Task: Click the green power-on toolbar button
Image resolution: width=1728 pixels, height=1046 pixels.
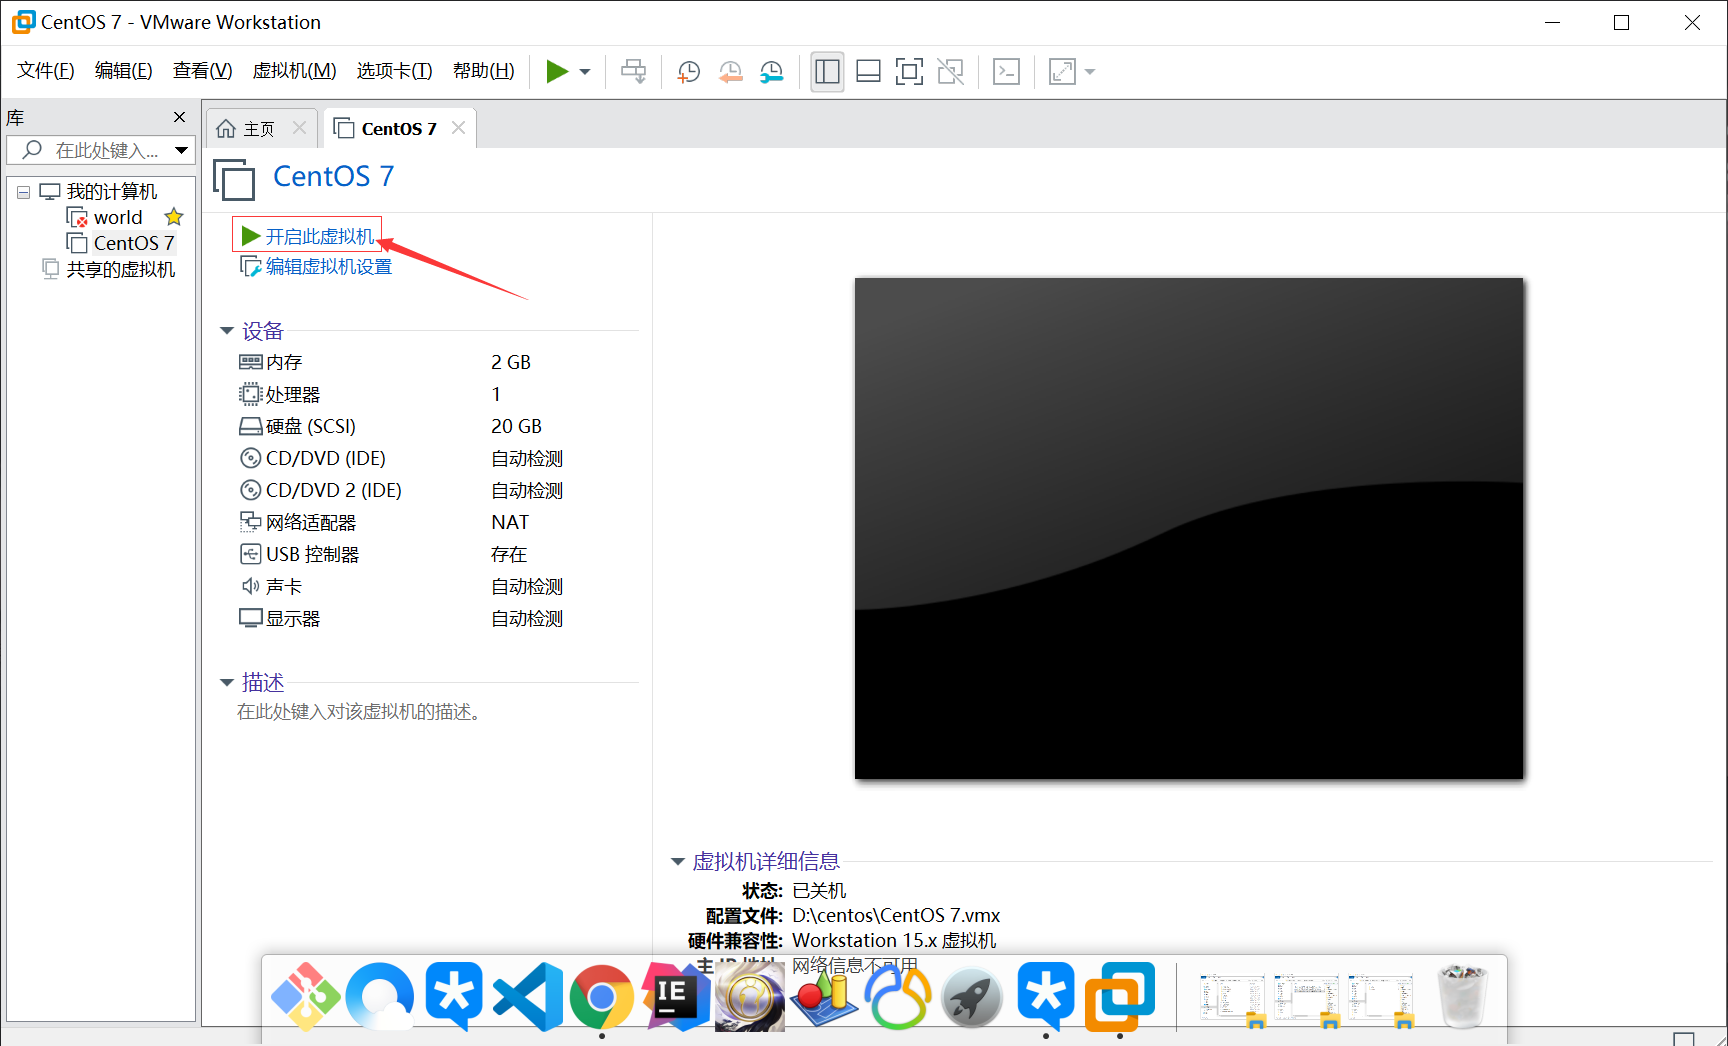Action: click(557, 71)
